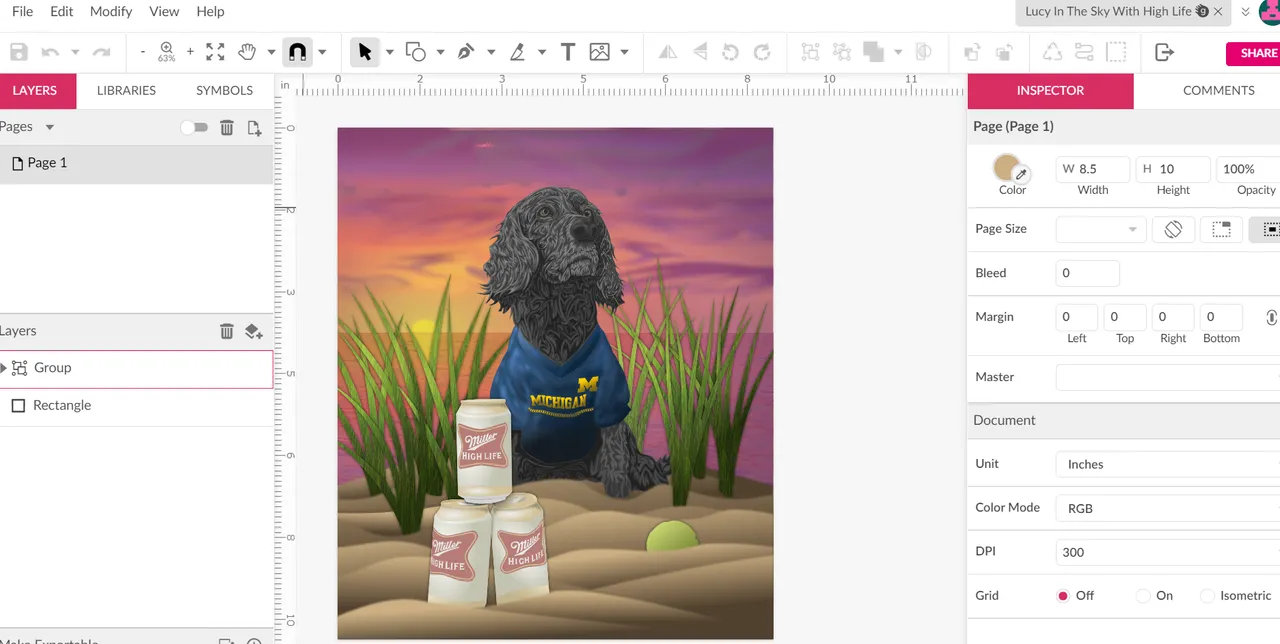The image size is (1280, 644).
Task: Zoom in with the plus icon
Action: pos(190,52)
